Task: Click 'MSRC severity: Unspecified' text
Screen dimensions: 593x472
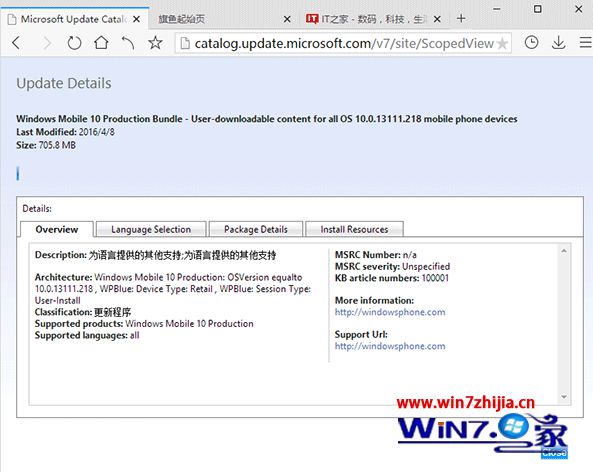Action: pos(393,266)
